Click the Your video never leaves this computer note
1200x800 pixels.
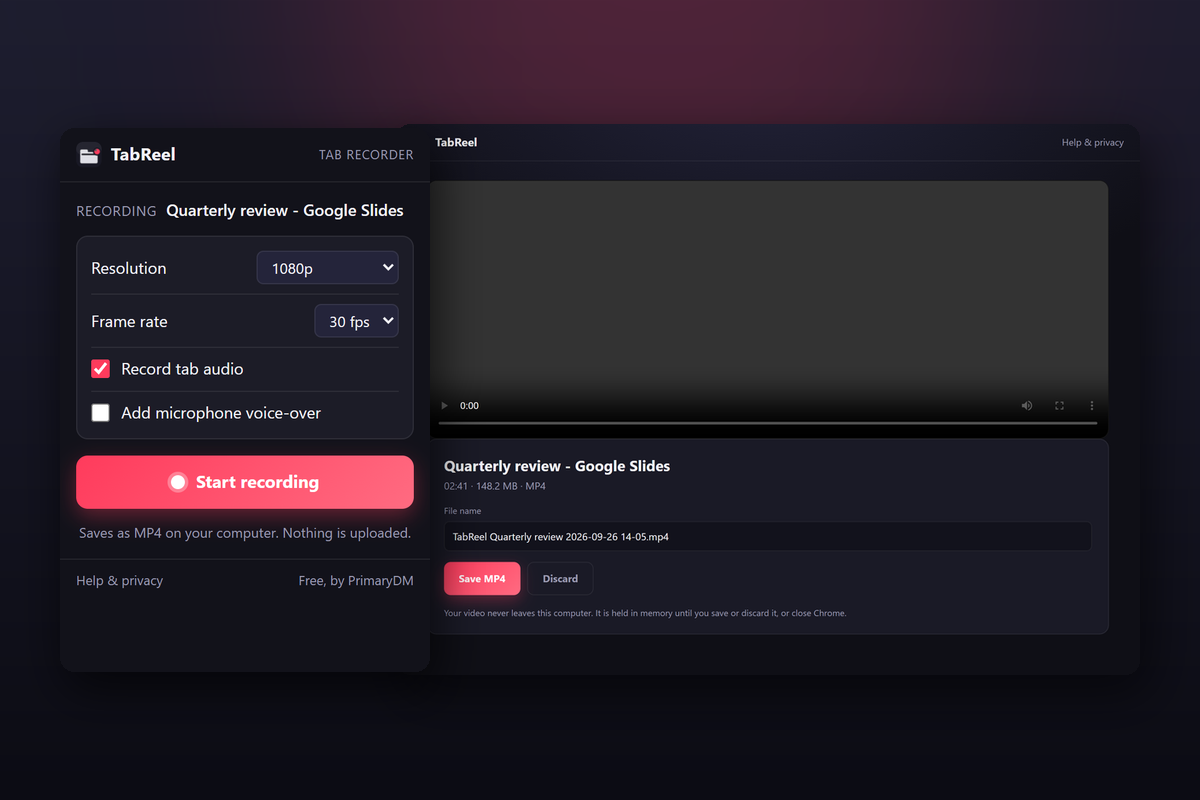(645, 613)
